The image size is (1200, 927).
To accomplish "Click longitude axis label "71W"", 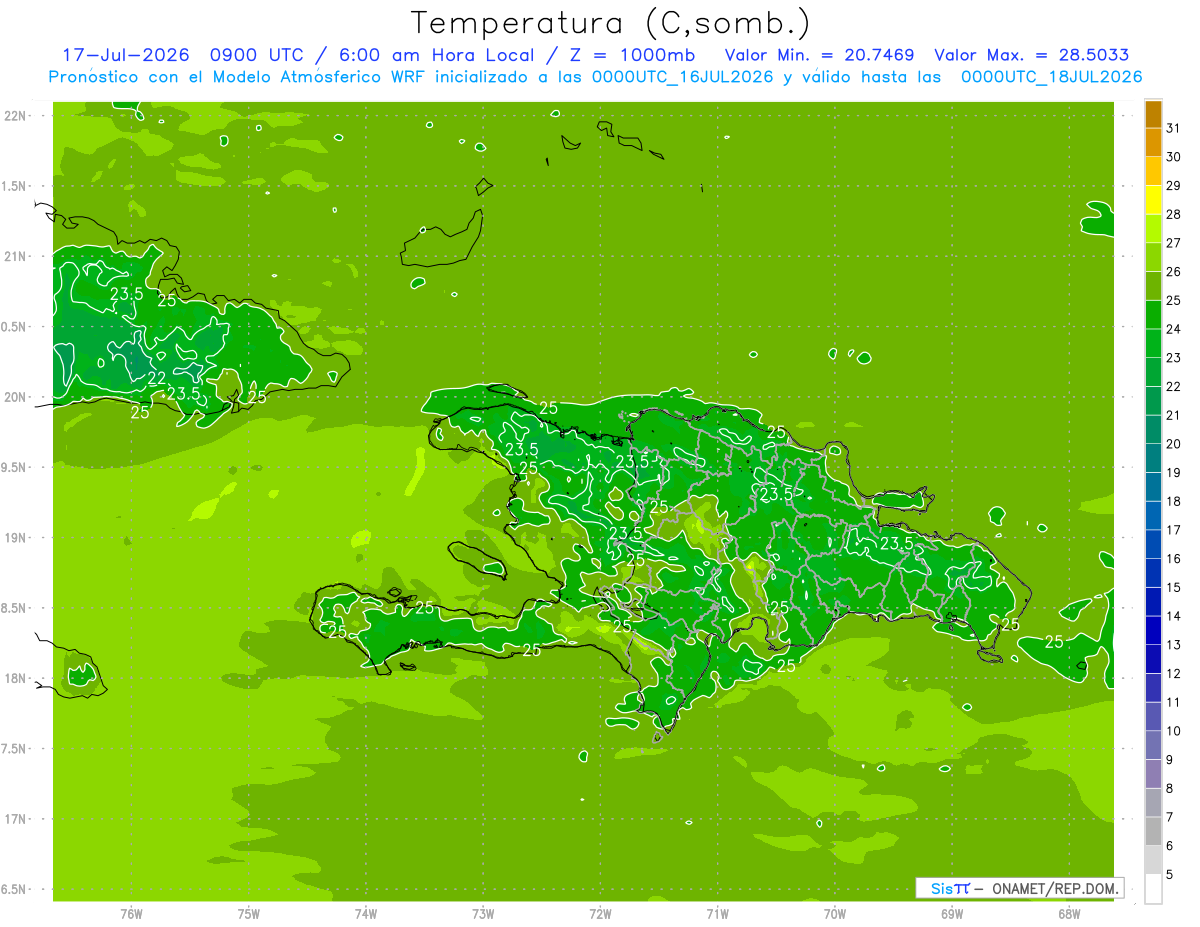I will tap(717, 913).
